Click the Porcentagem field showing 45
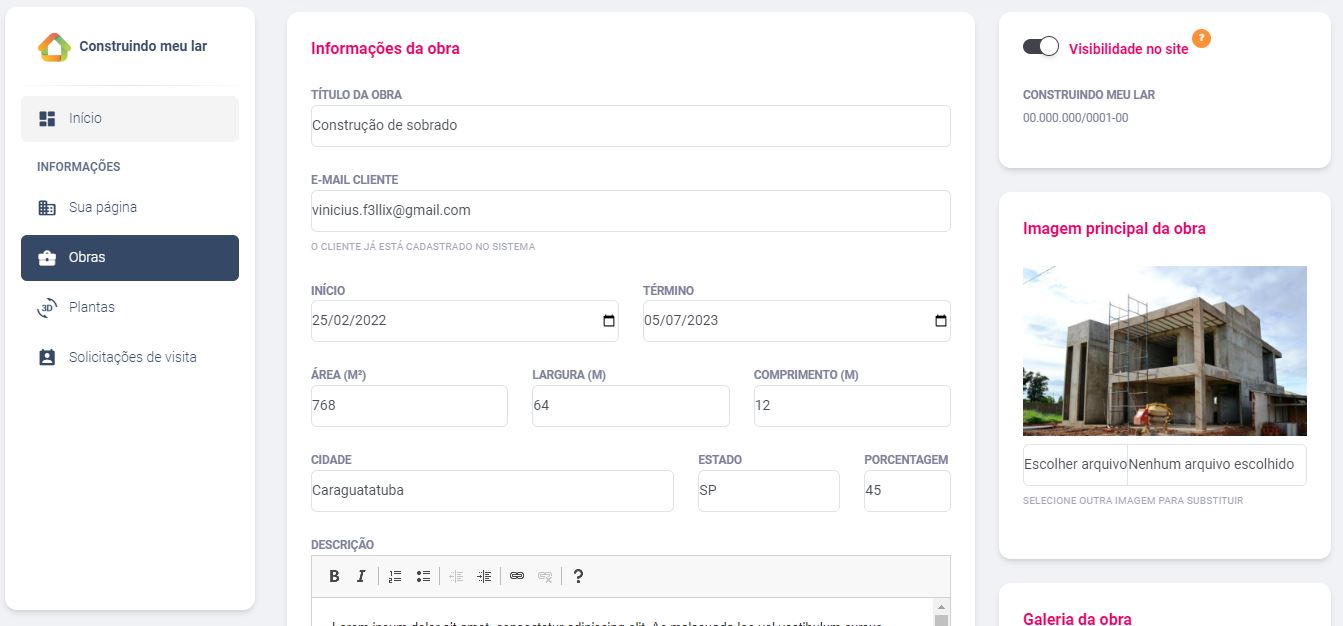 point(907,491)
